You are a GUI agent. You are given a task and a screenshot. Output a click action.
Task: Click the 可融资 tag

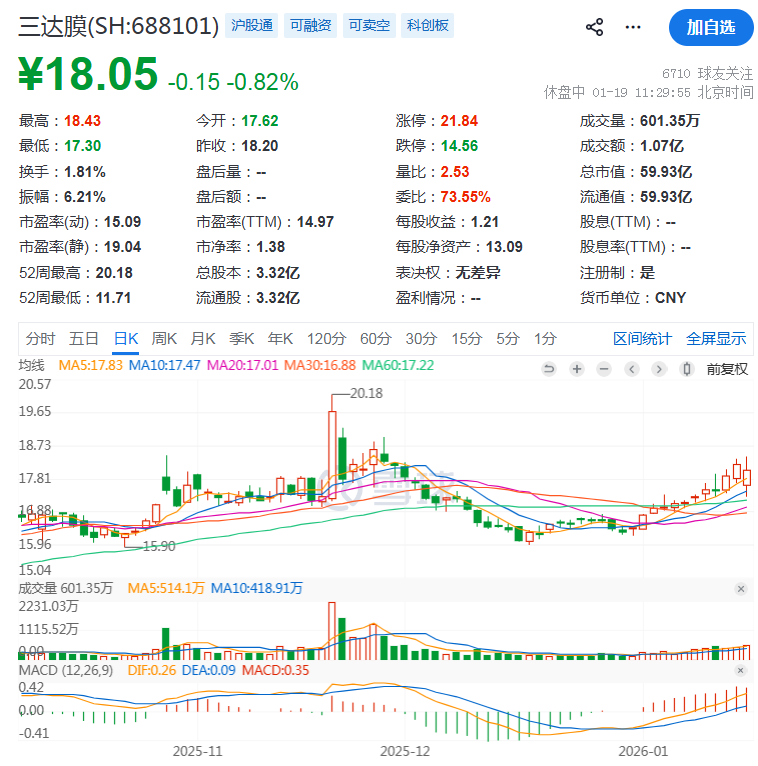point(310,25)
